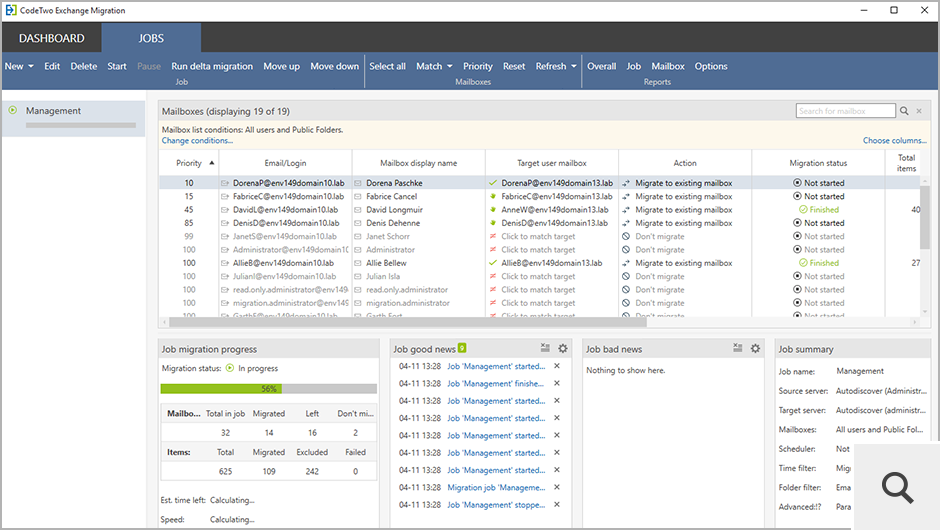The width and height of the screenshot is (940, 530).
Task: Sort by the Priority column header
Action: (189, 163)
